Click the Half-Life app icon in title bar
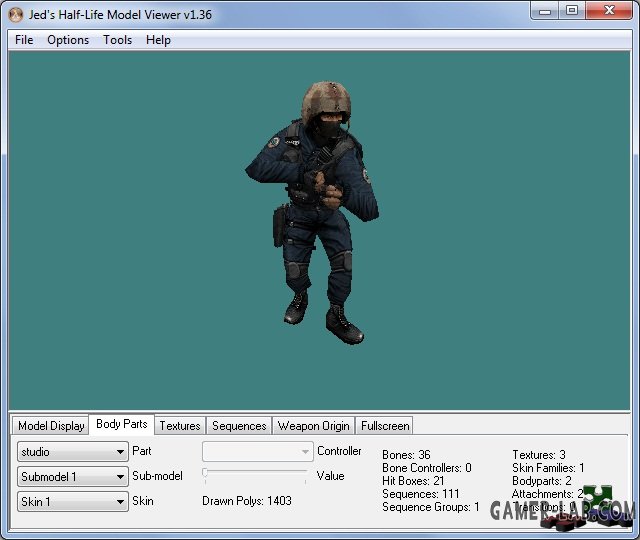 click(16, 15)
